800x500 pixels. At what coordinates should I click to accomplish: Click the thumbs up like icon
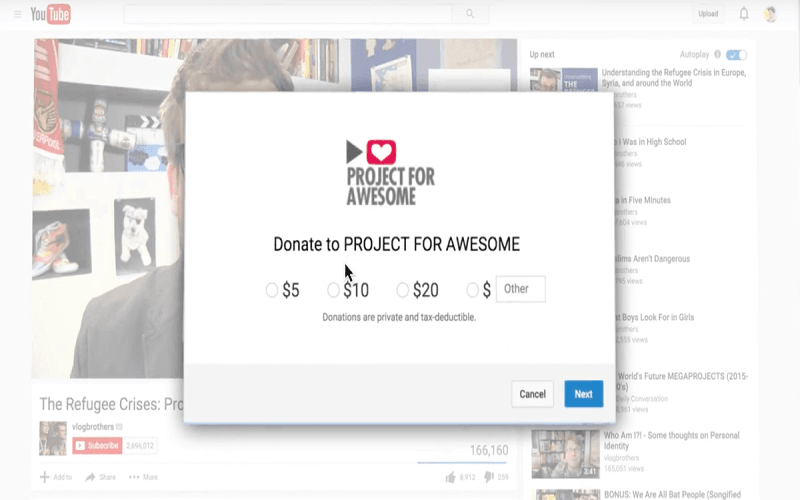451,477
